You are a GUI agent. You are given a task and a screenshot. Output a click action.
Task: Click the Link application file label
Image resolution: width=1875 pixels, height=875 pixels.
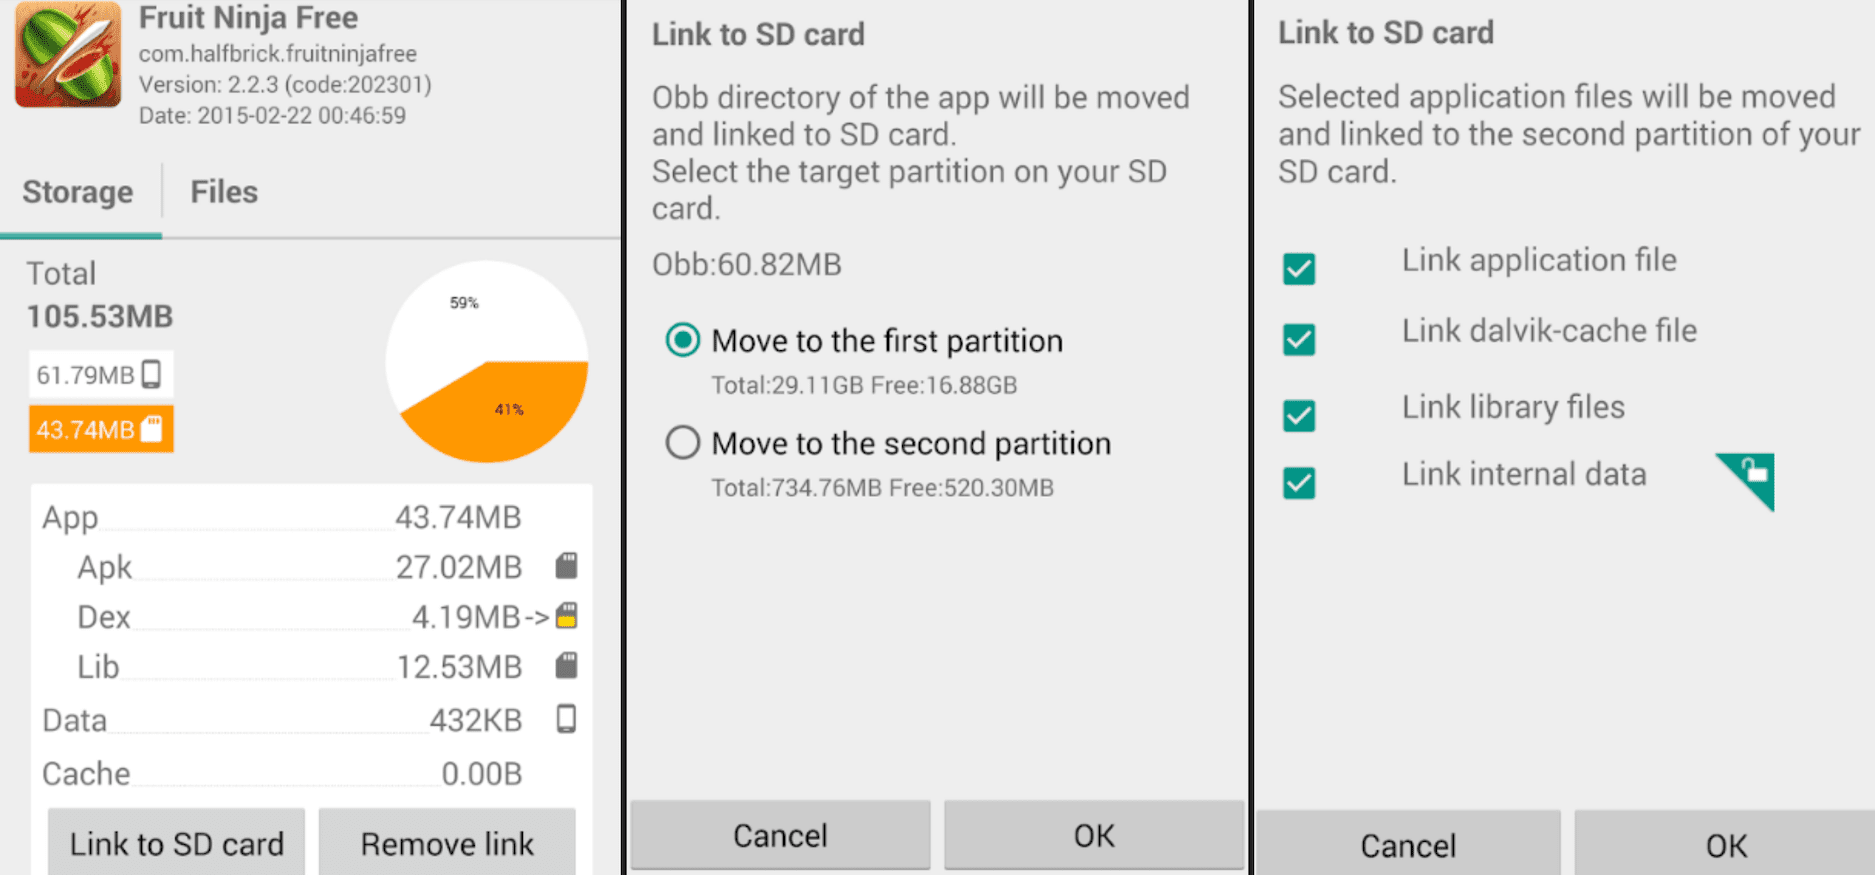coord(1539,260)
